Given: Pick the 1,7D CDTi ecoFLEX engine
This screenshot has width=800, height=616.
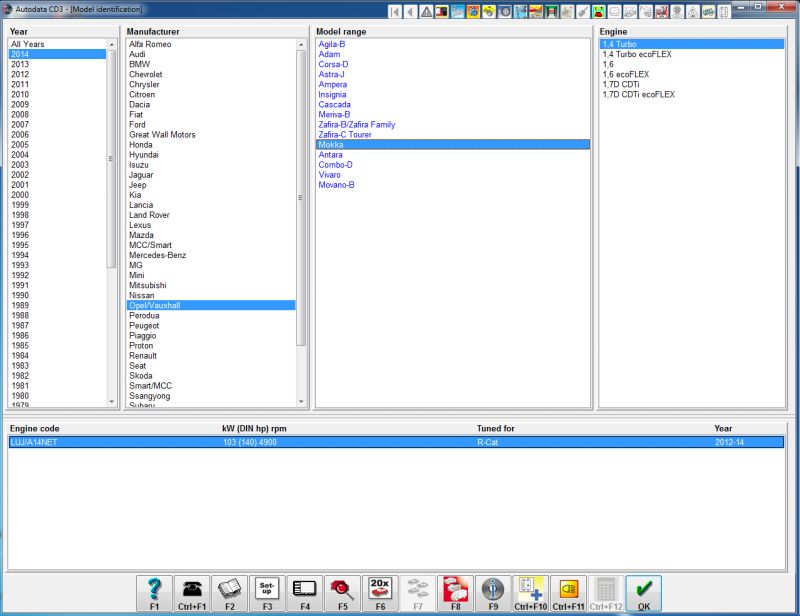Looking at the screenshot, I should 638,95.
